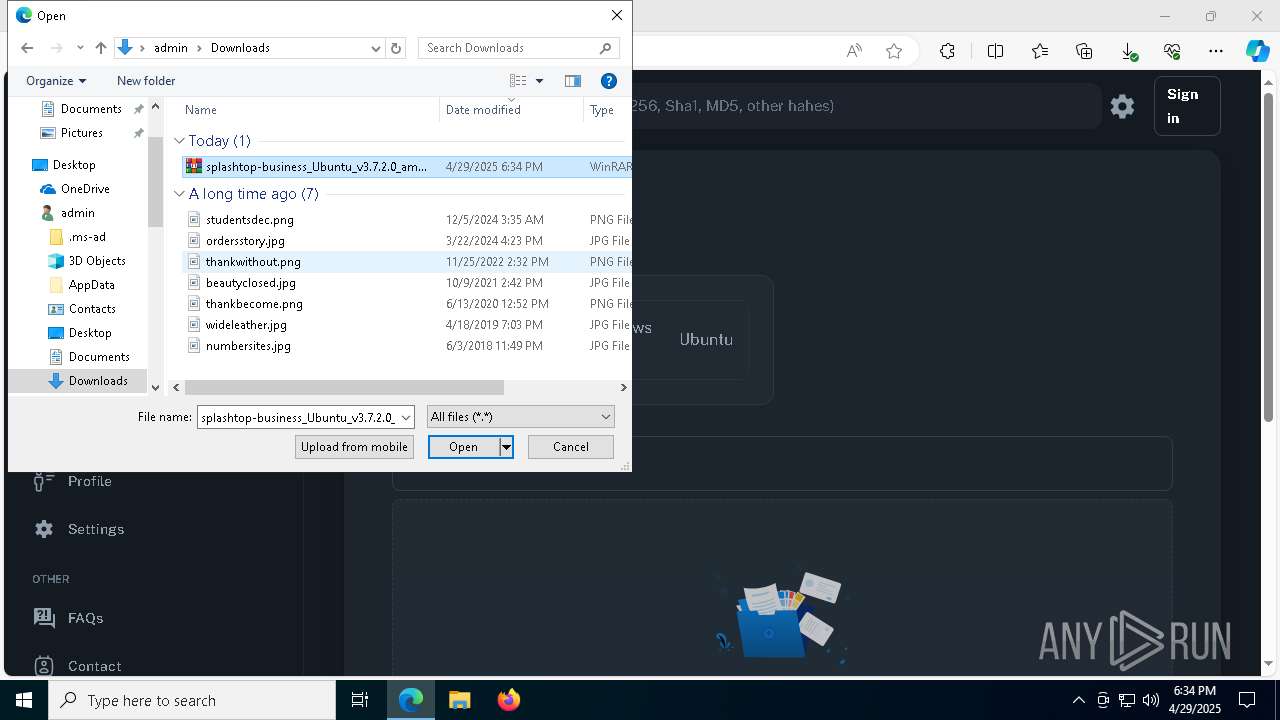
Task: Open Edge Settings and more menu
Action: coord(1216,51)
